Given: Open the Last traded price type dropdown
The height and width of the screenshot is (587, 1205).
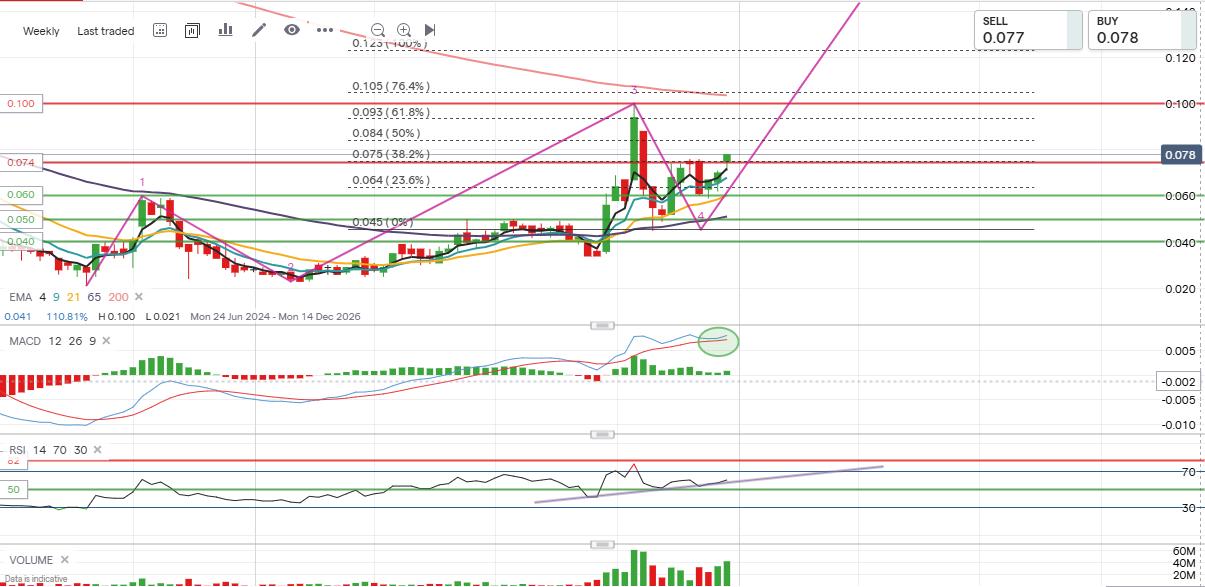Looking at the screenshot, I should click(105, 31).
